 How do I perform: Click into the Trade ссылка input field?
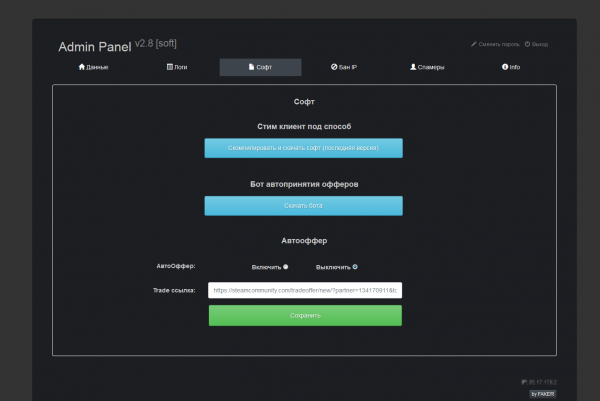point(304,290)
